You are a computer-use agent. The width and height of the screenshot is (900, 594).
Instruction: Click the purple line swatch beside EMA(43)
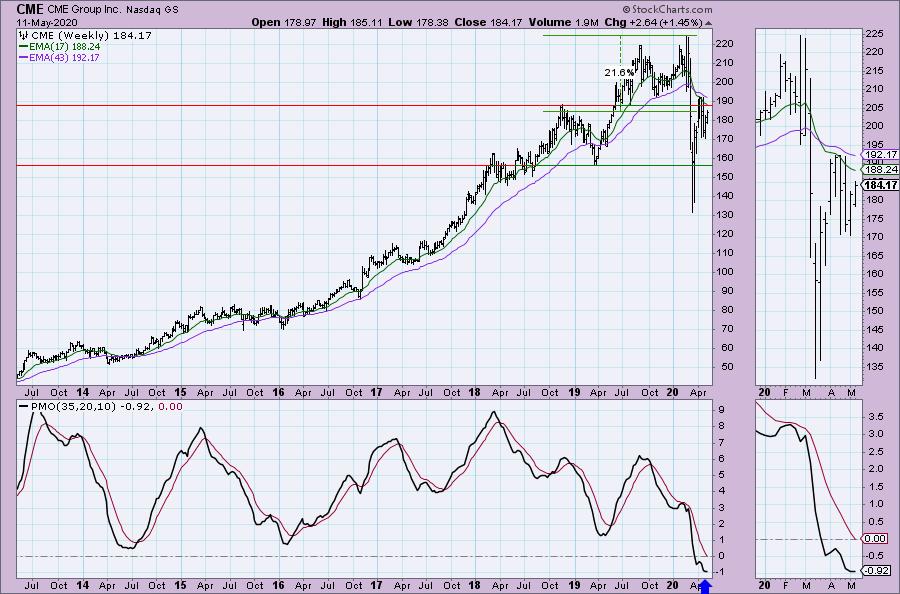click(24, 57)
